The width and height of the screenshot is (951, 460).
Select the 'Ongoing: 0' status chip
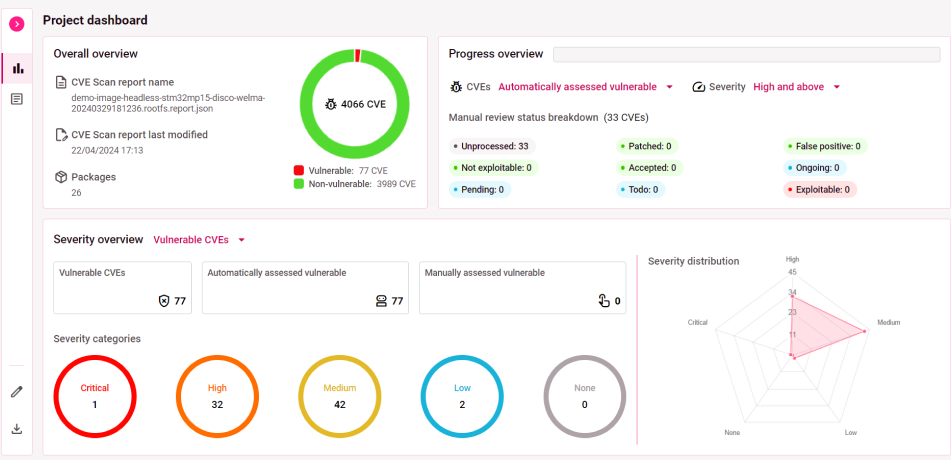click(815, 167)
